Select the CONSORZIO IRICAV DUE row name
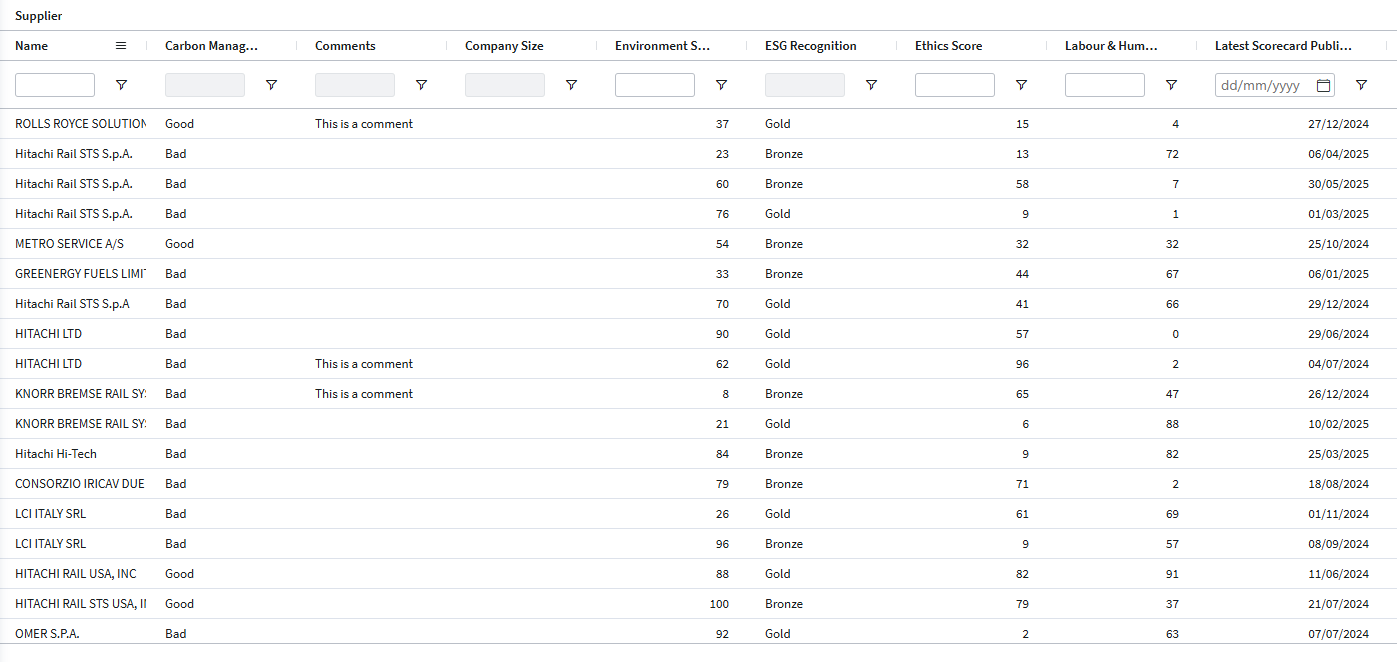Image resolution: width=1397 pixels, height=662 pixels. point(80,484)
